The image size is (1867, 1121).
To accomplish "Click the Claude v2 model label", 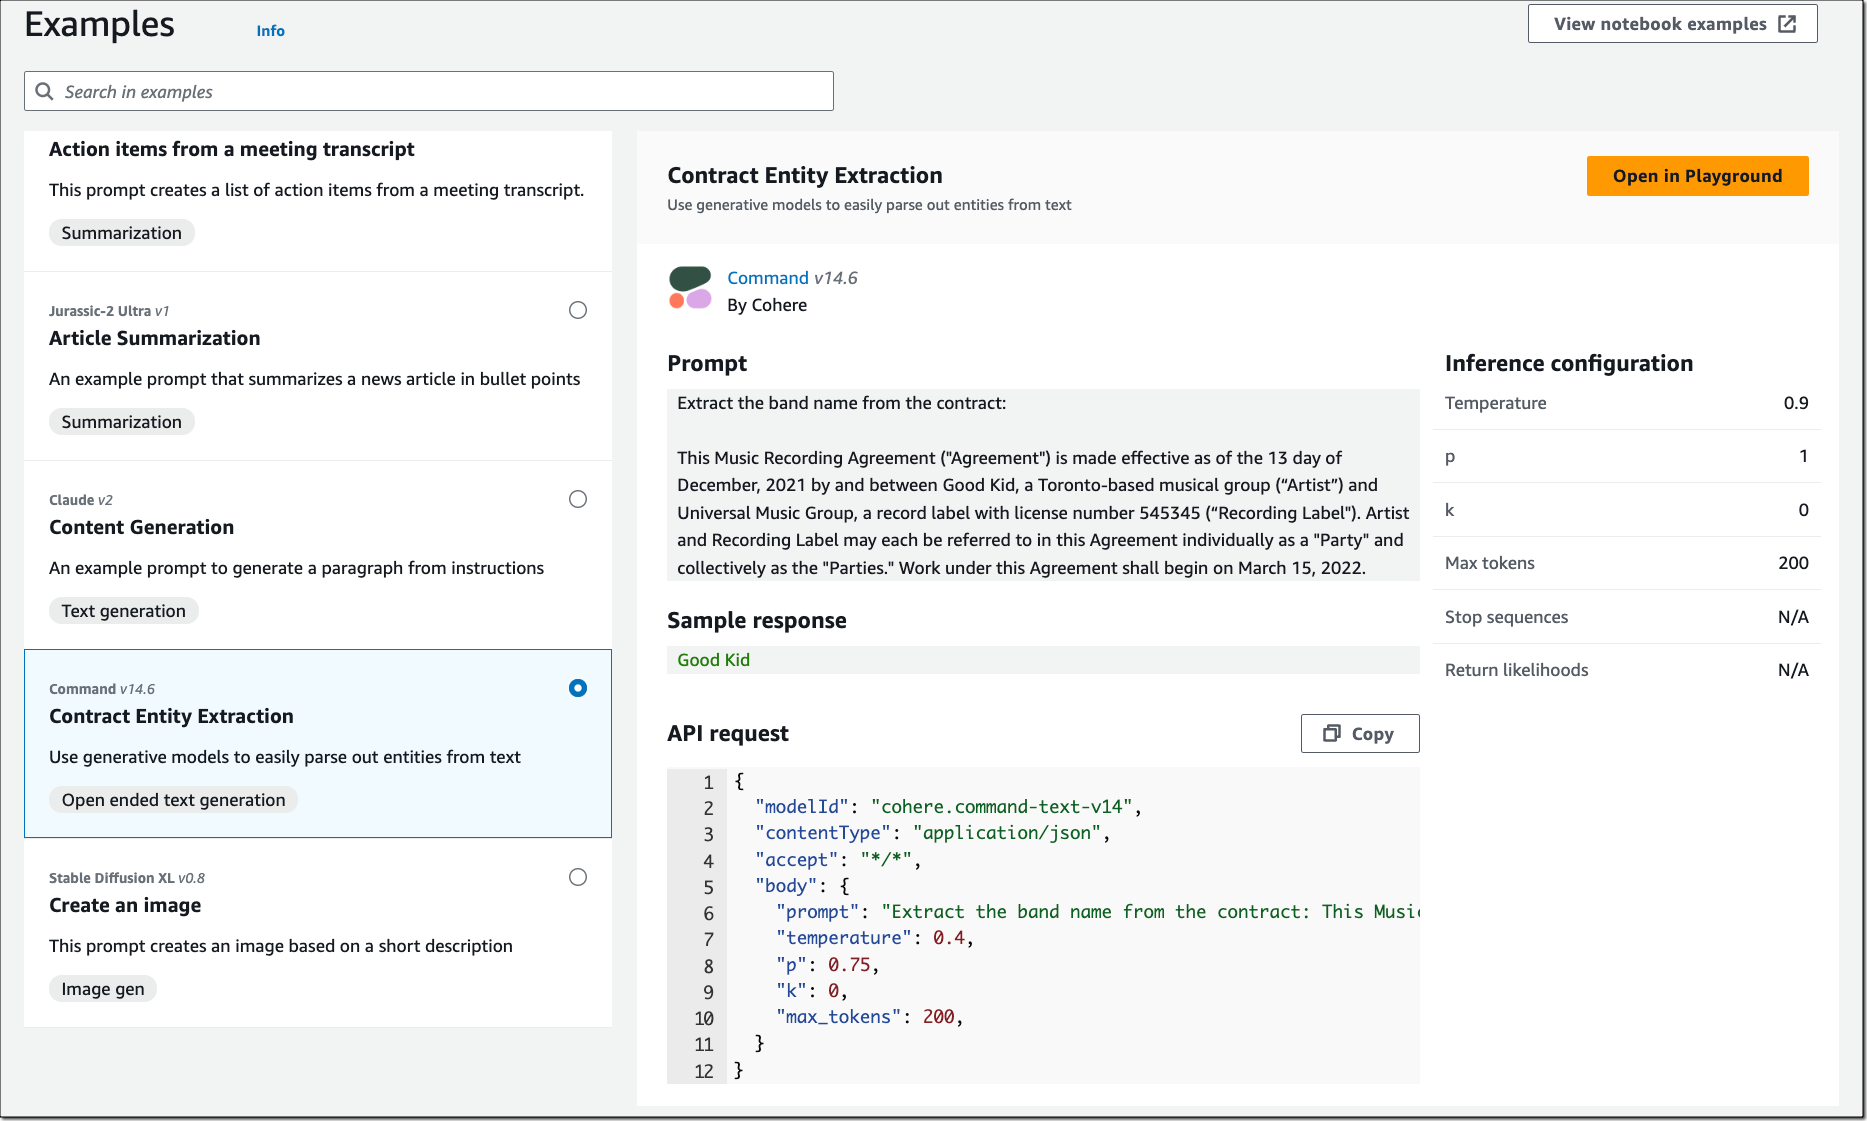I will pos(81,500).
